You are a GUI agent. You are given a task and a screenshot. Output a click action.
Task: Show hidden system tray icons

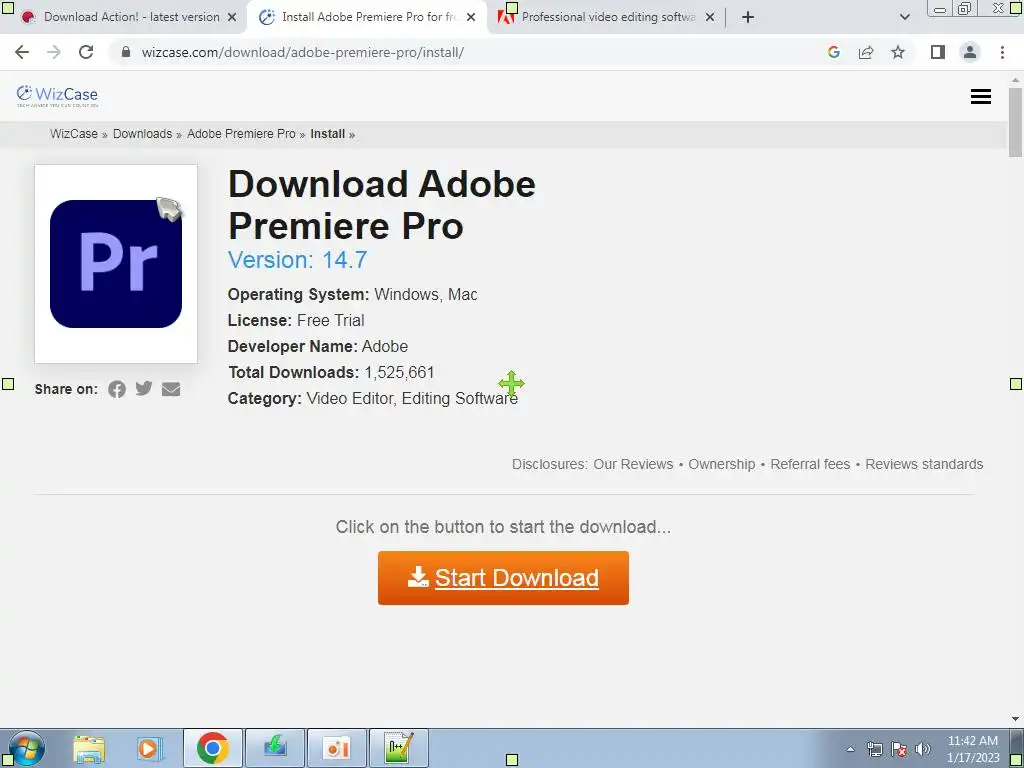coord(850,750)
